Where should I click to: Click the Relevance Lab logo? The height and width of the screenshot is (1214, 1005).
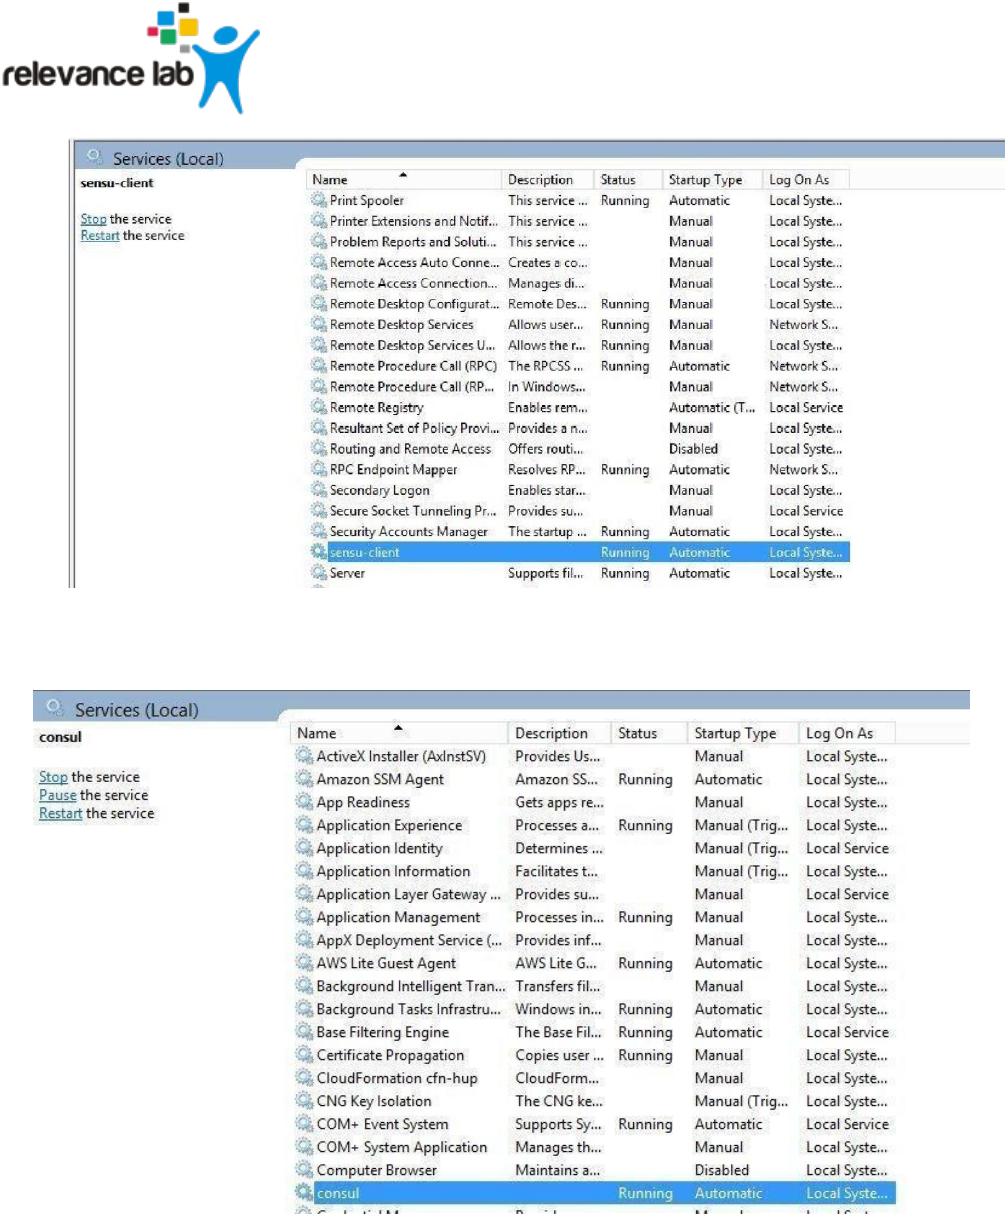[x=130, y=57]
